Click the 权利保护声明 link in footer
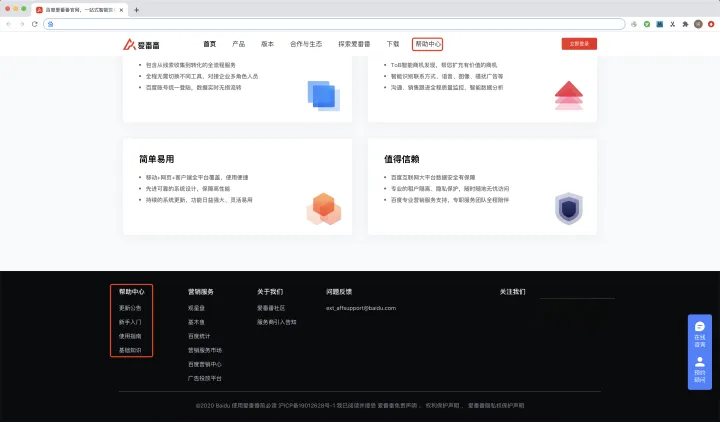Screen dimensions: 720x422 [x=442, y=405]
